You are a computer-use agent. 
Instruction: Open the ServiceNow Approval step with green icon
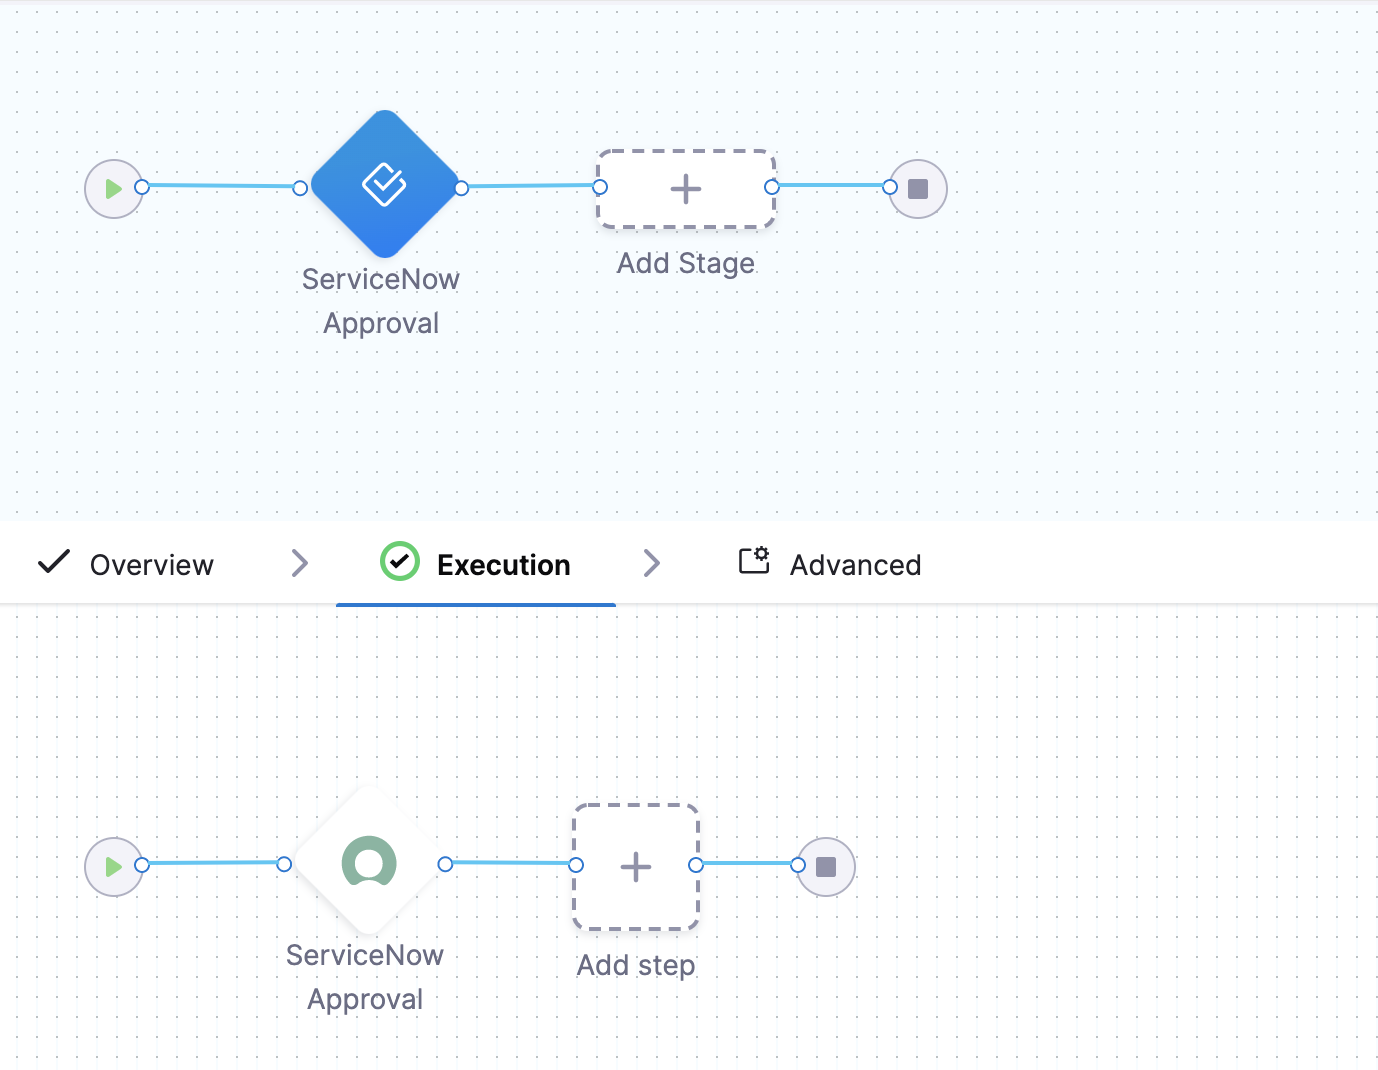pyautogui.click(x=368, y=862)
